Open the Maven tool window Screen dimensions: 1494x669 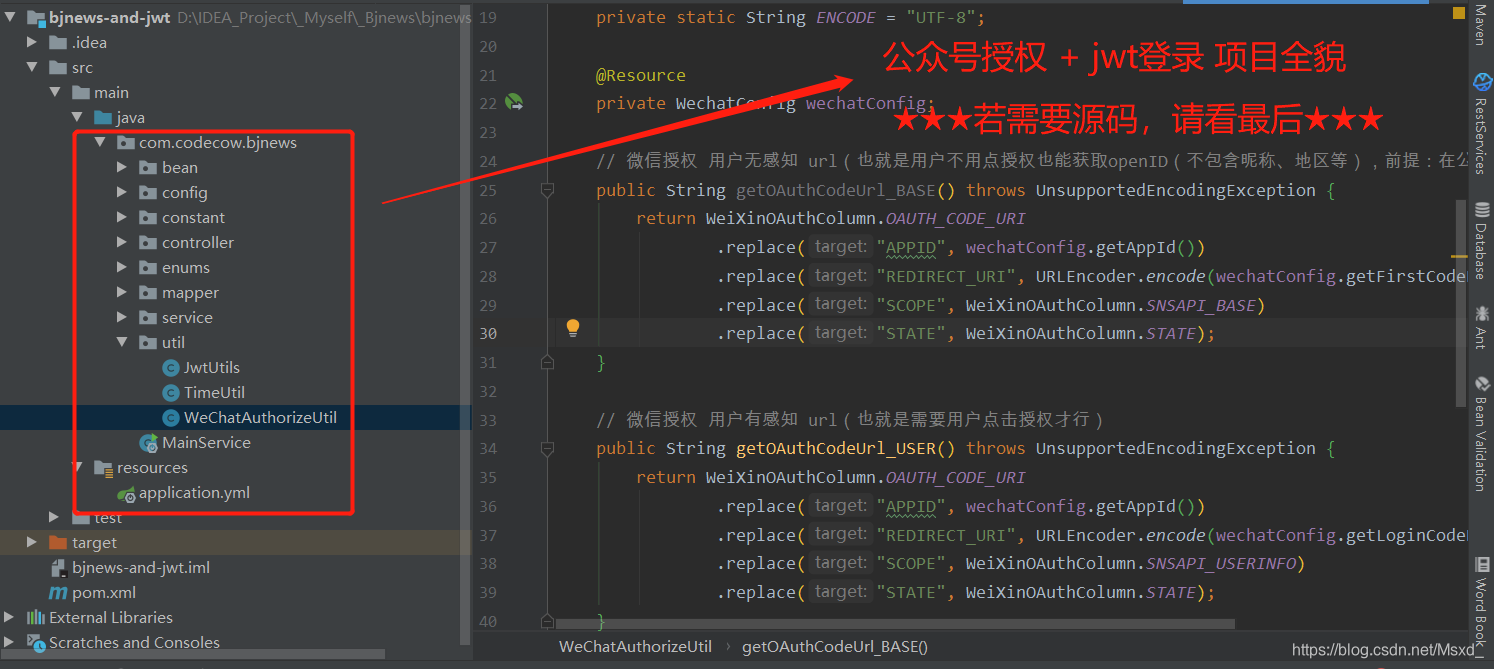1480,26
